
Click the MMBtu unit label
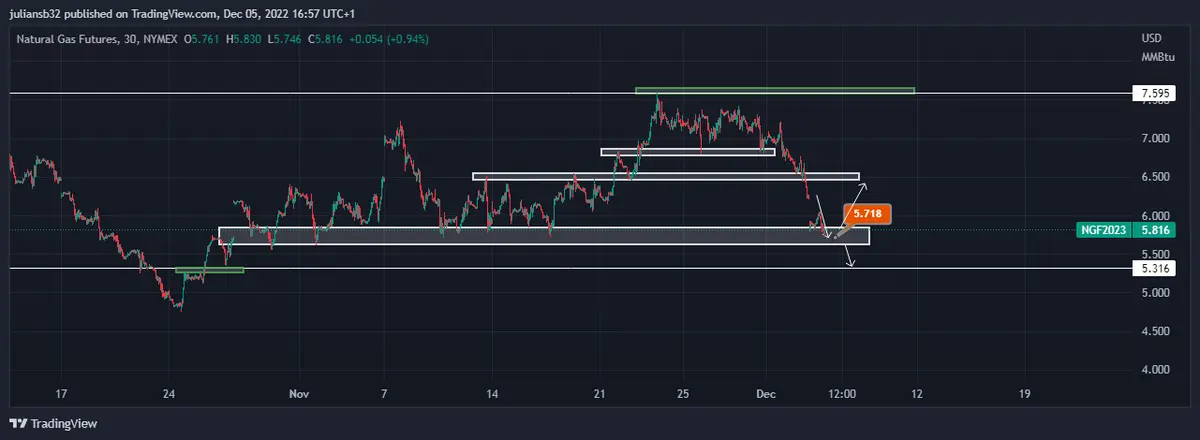pos(1157,58)
